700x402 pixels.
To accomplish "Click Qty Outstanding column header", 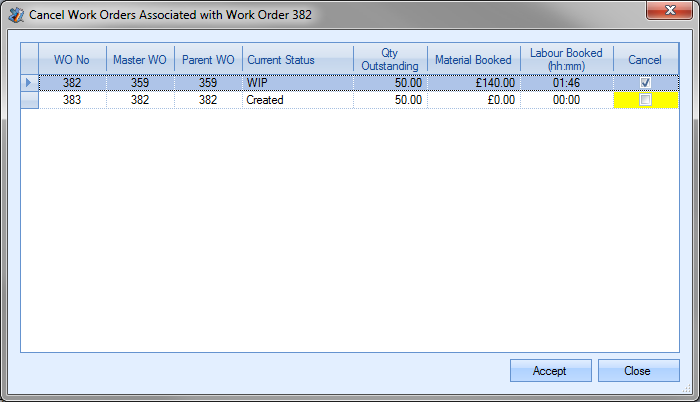I will pos(390,59).
